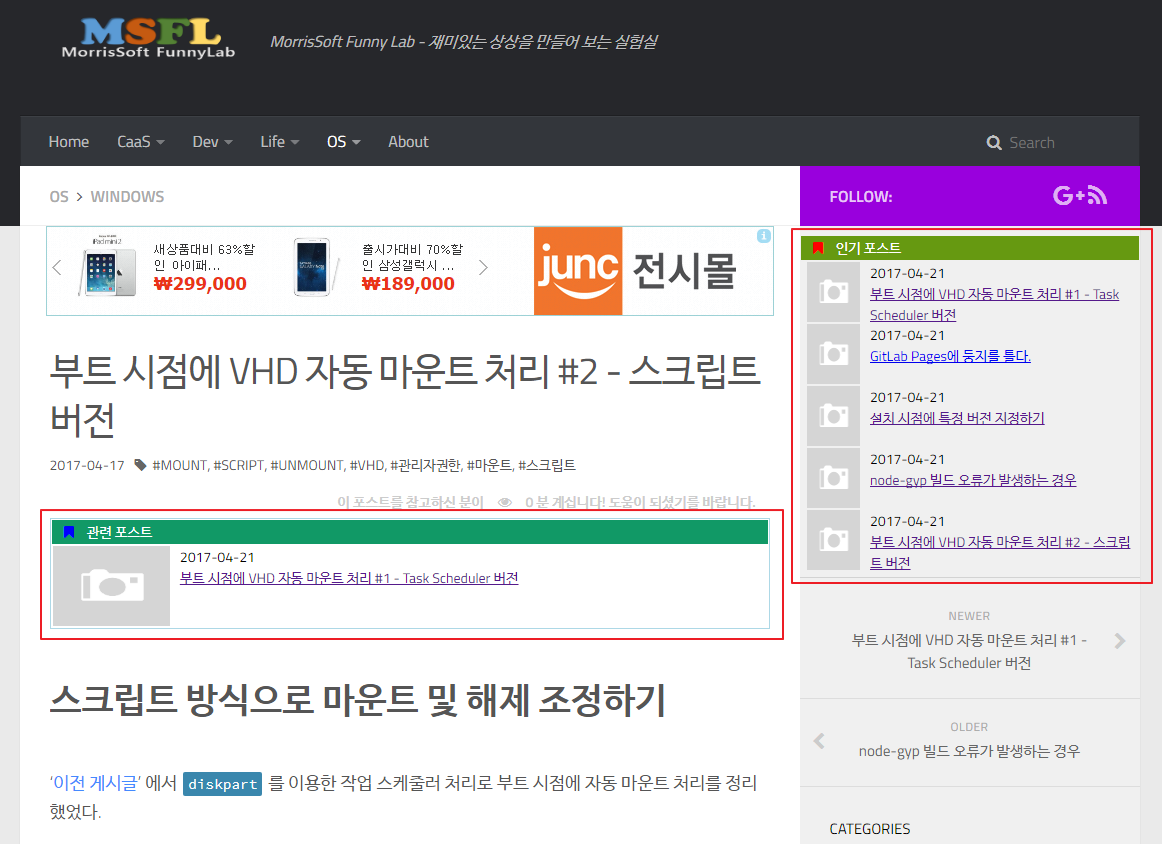Viewport: 1162px width, 844px height.
Task: Click the MSFL MorrisSoft FunnyLab logo
Action: pos(148,39)
